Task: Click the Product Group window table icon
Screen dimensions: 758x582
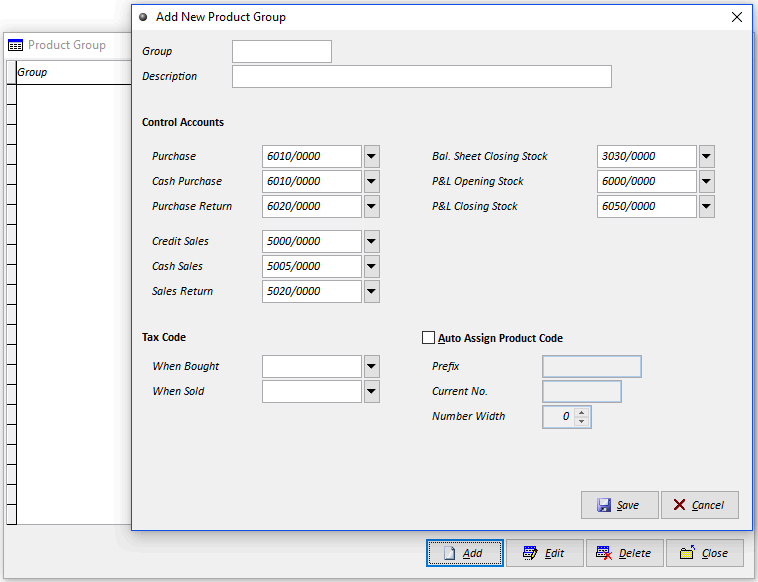Action: point(15,45)
